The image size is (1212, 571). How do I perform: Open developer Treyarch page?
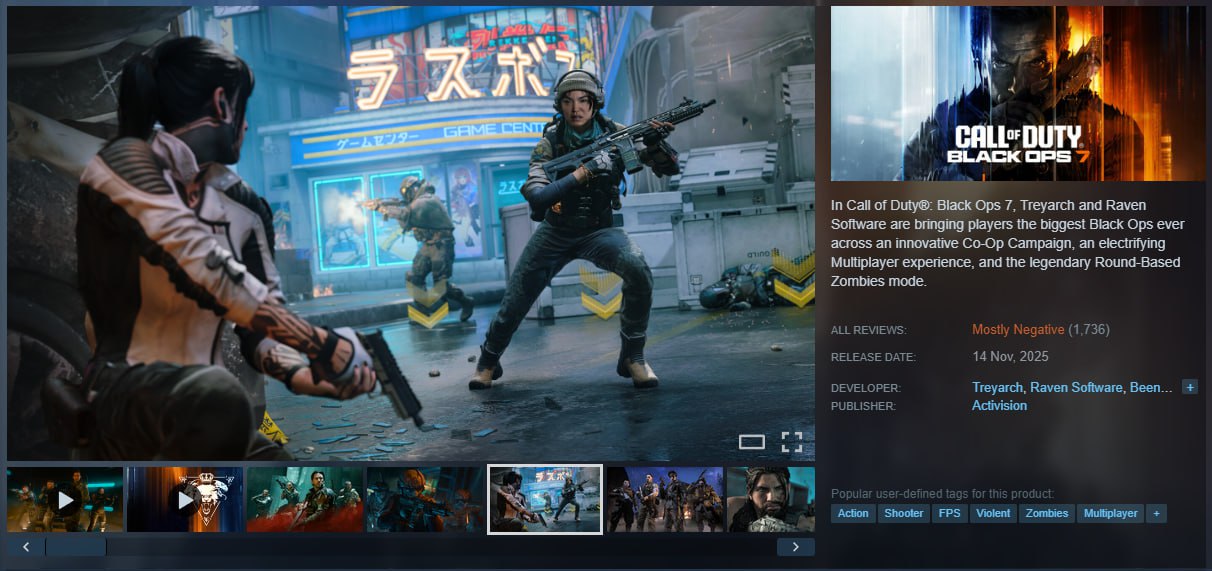997,387
